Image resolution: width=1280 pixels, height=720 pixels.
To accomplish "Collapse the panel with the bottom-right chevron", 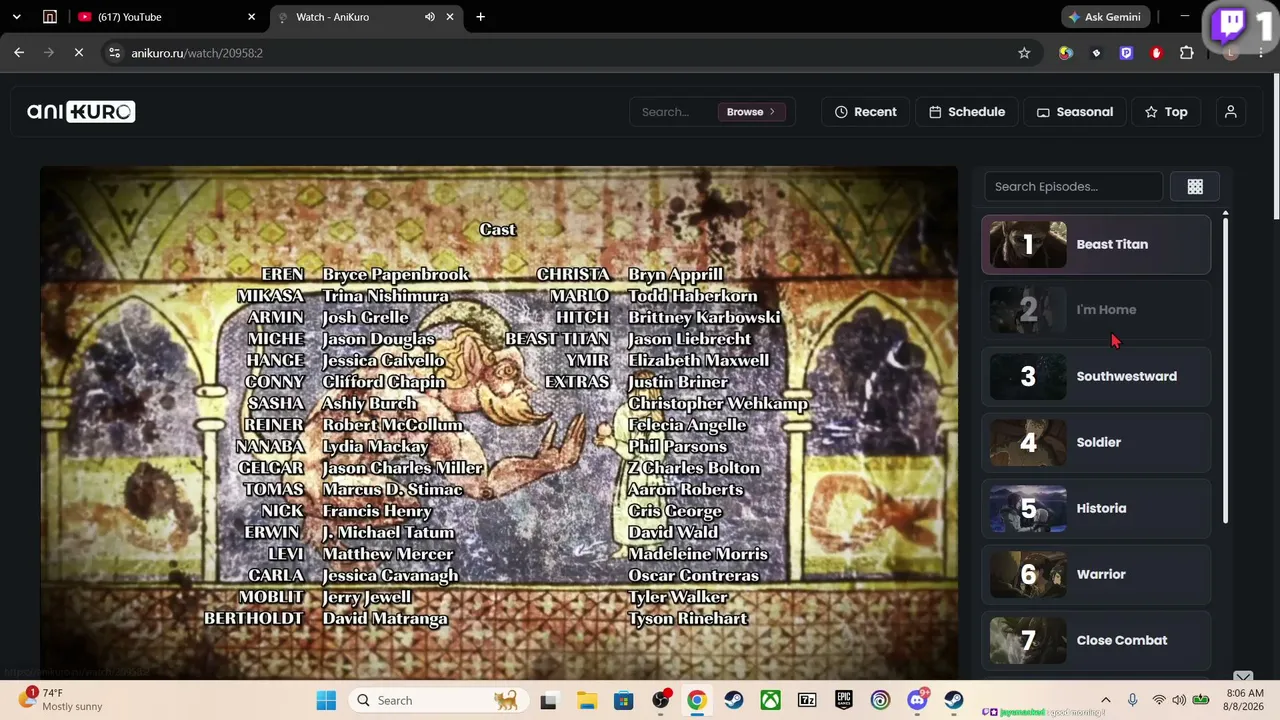I will [1243, 677].
